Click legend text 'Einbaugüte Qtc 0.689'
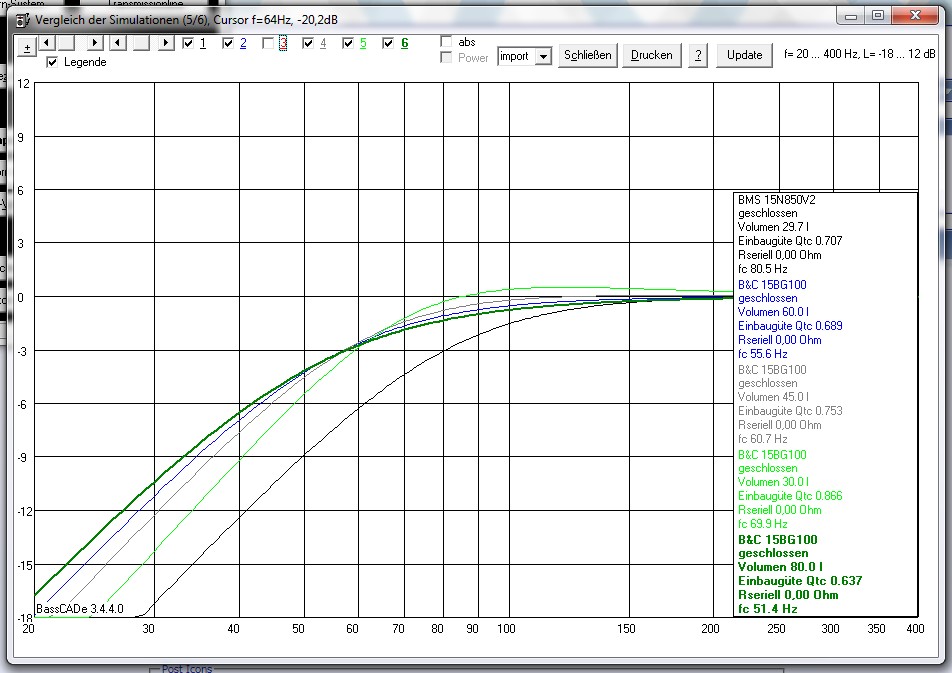This screenshot has height=673, width=952. click(790, 326)
